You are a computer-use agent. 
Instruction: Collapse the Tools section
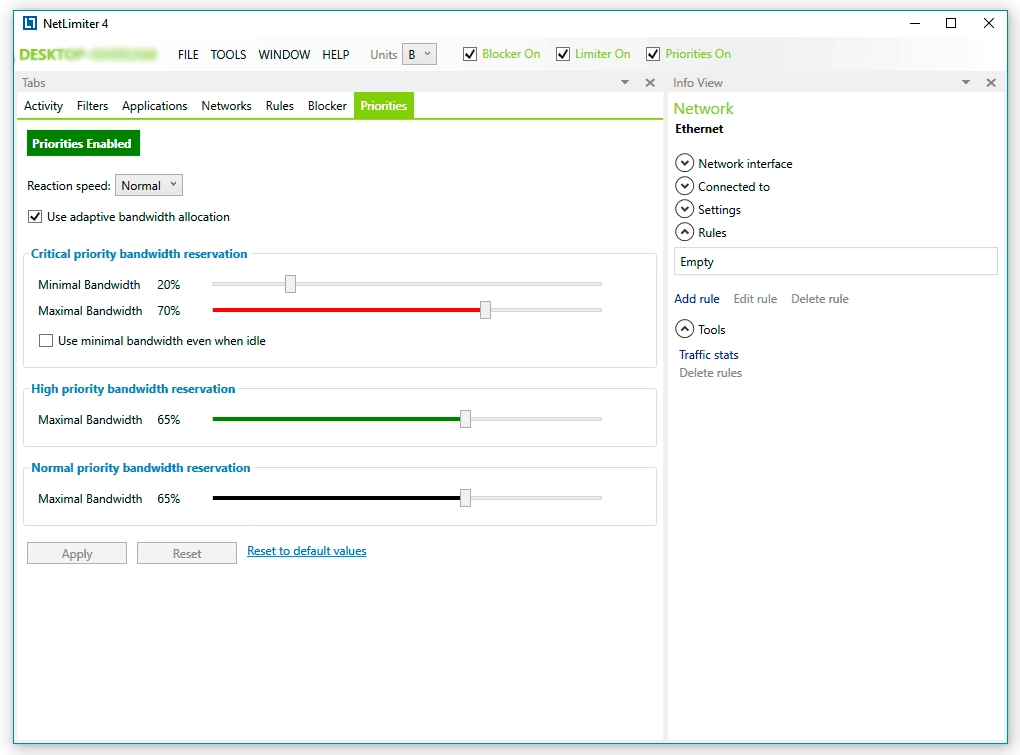point(684,329)
